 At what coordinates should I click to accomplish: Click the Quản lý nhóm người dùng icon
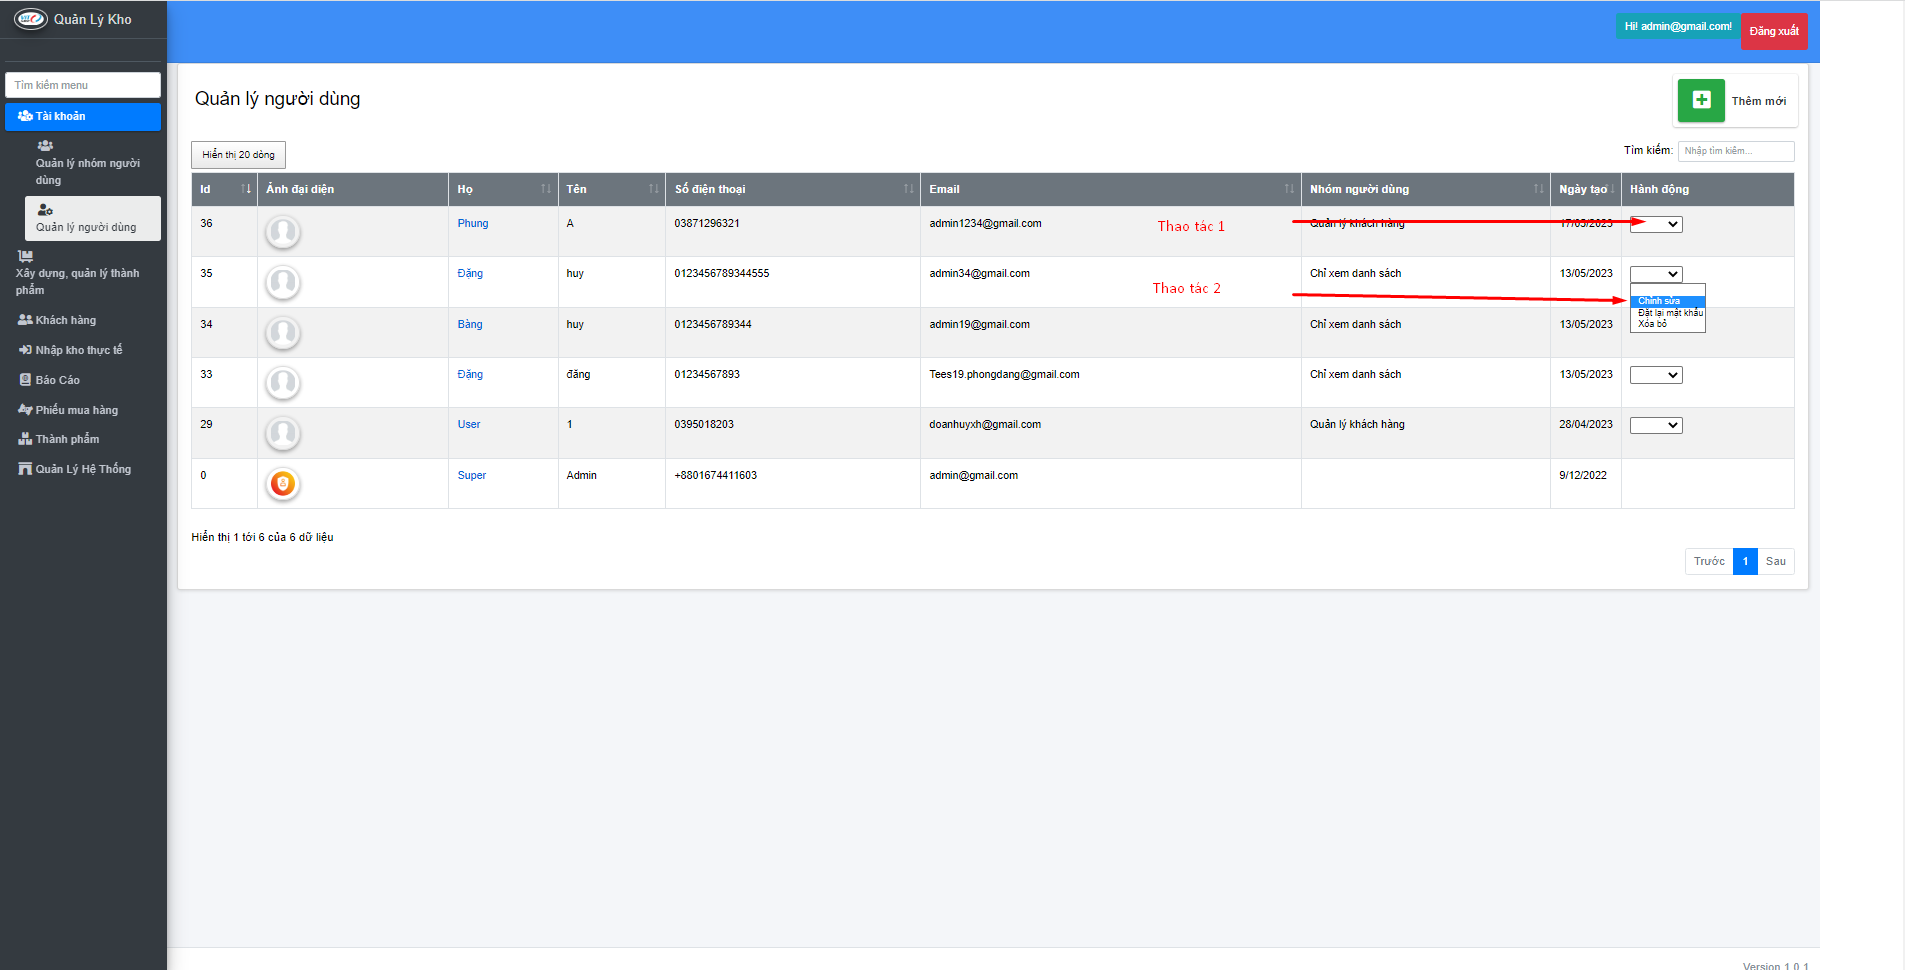click(45, 146)
